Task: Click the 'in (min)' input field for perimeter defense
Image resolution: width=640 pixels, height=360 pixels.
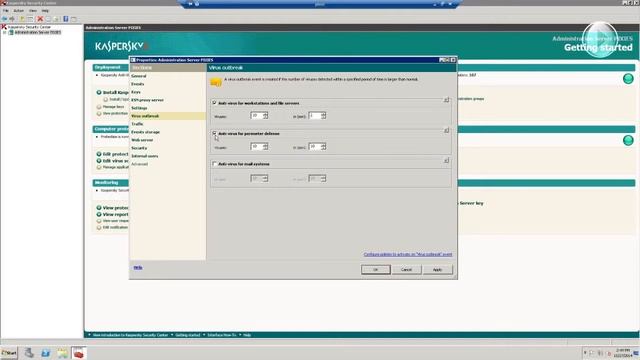Action: coord(315,147)
